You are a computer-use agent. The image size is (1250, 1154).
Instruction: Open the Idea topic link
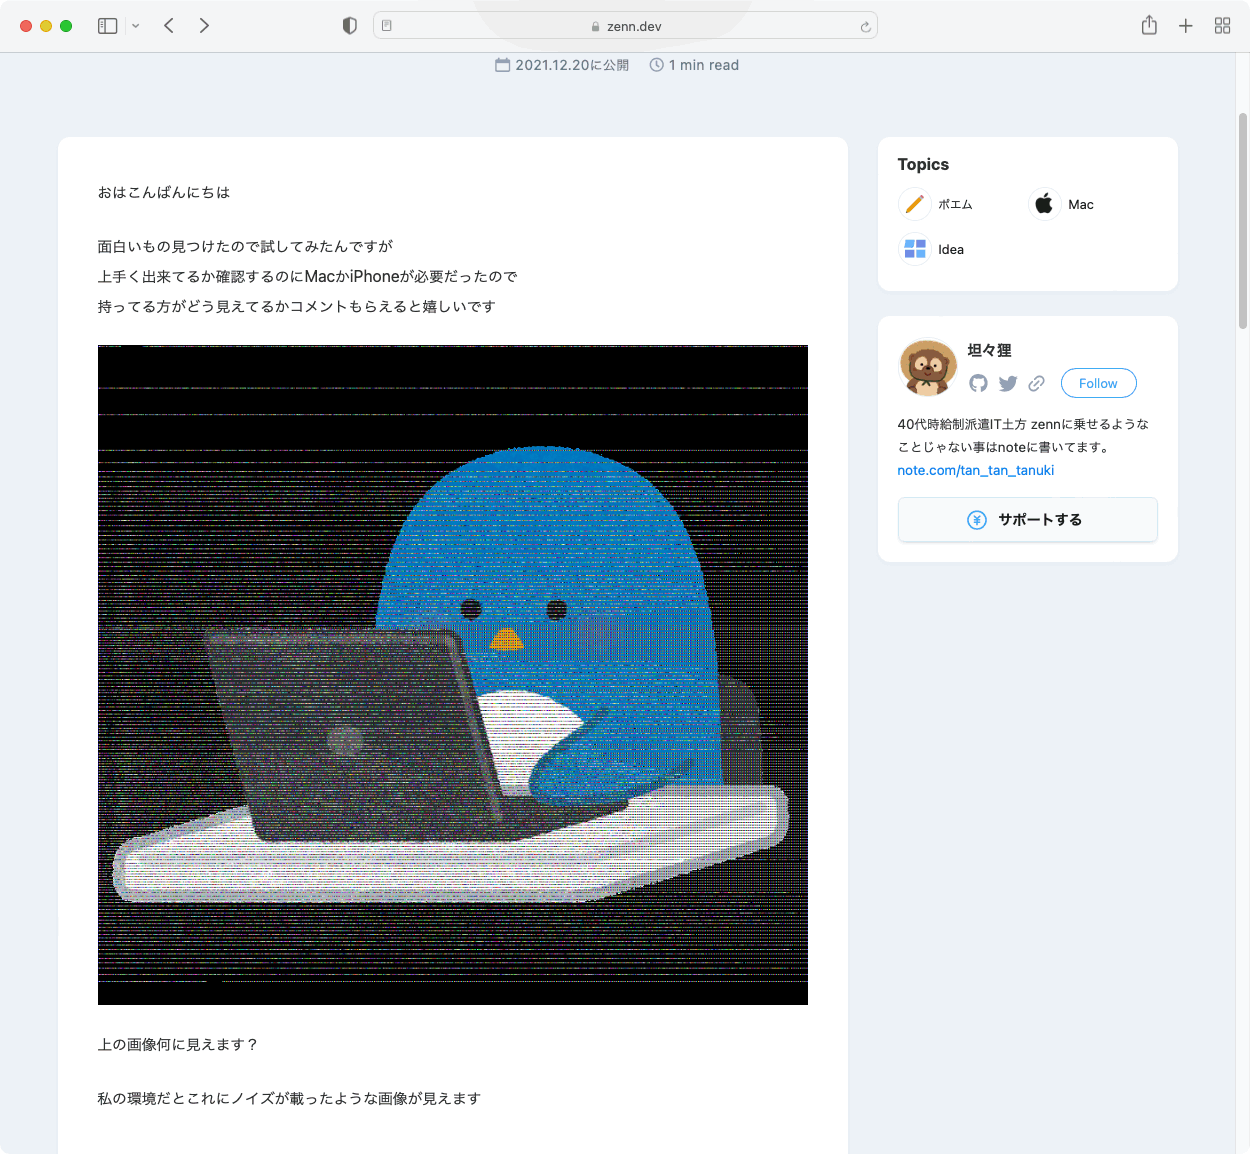[951, 250]
